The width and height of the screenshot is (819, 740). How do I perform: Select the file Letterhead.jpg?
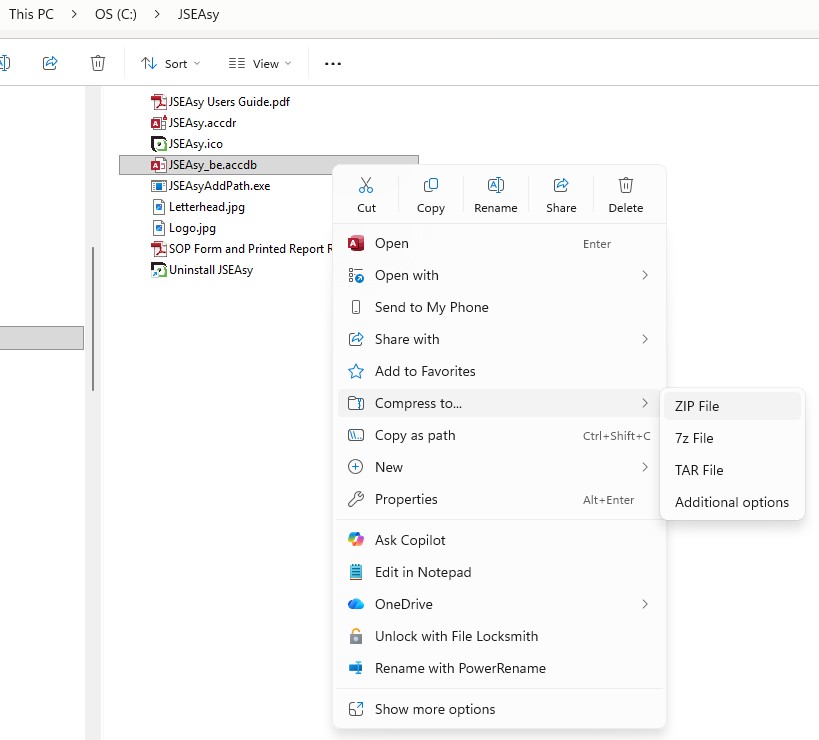pyautogui.click(x=207, y=207)
